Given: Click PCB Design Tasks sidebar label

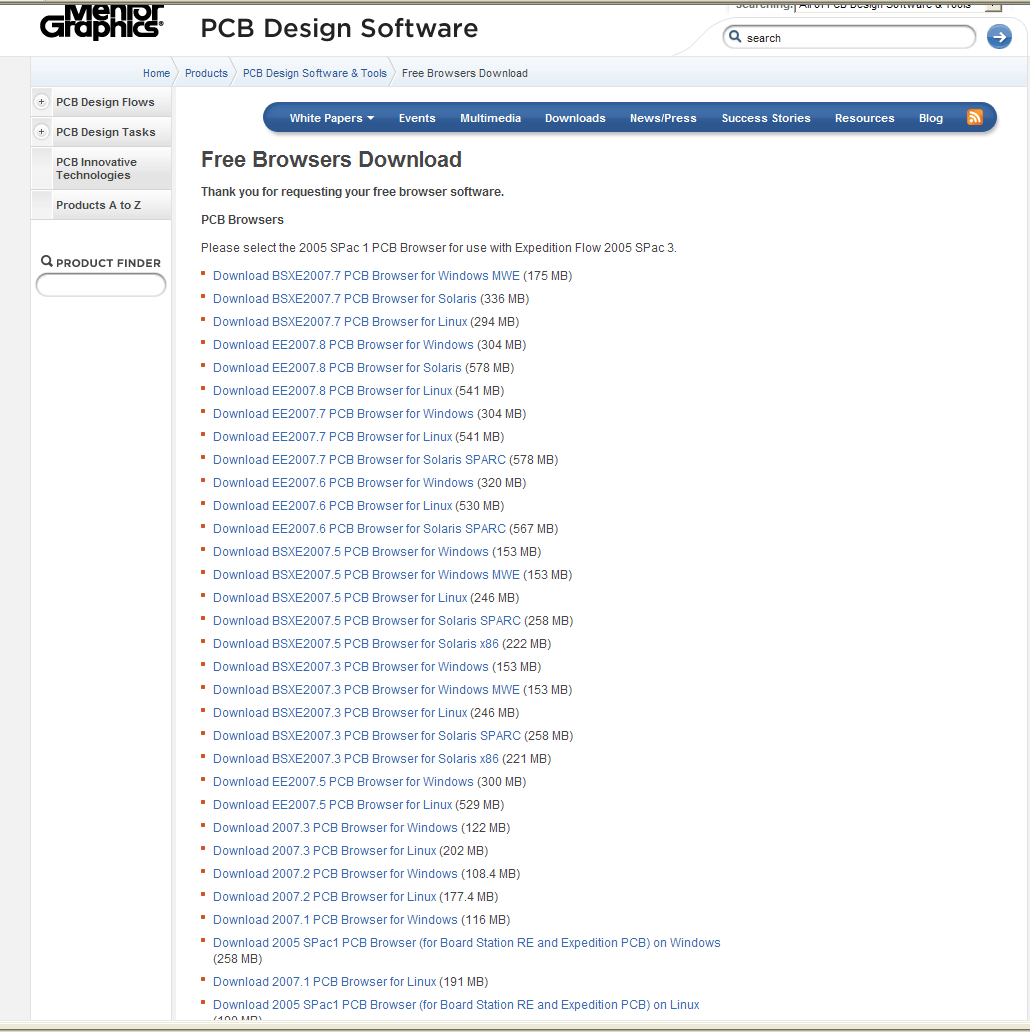Looking at the screenshot, I should coord(106,132).
